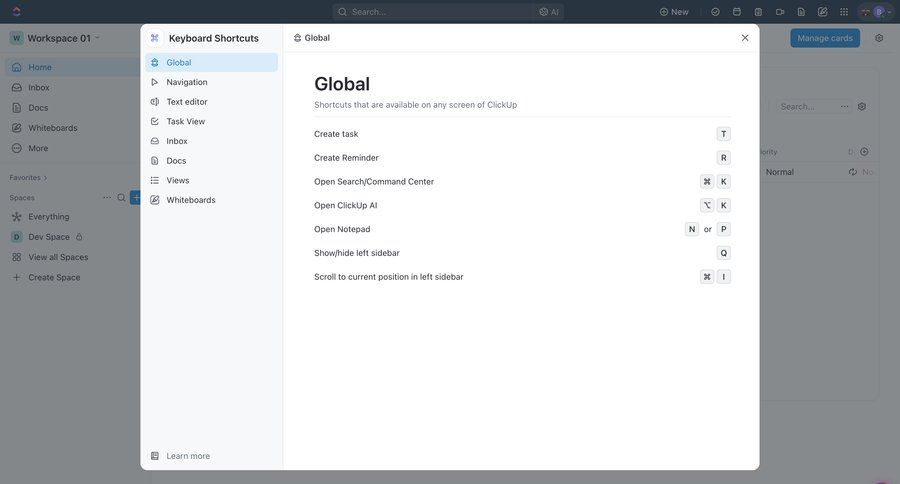
Task: Click the Docs icon in the shortcuts panel
Action: 155,161
